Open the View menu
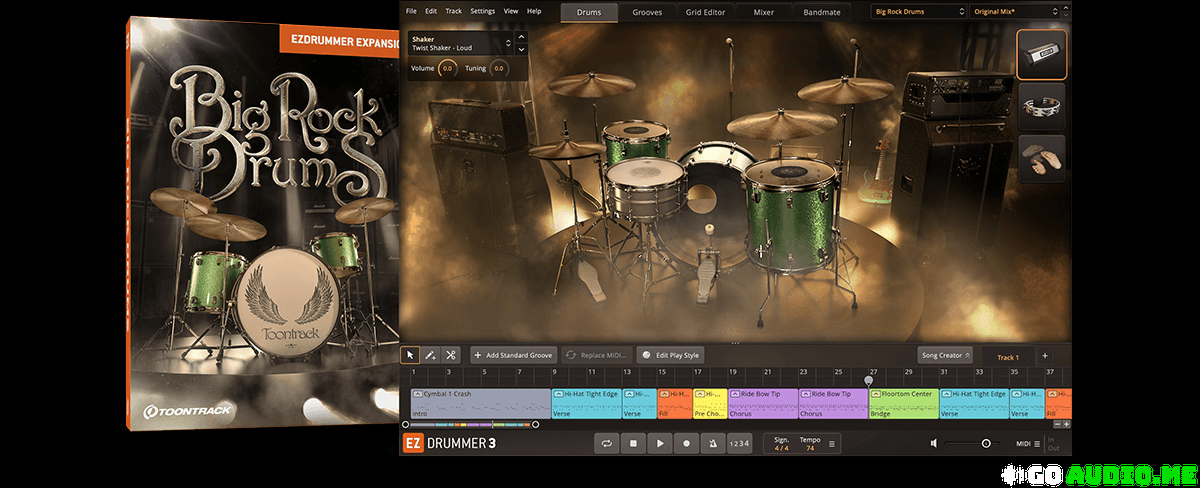This screenshot has height=488, width=1200. tap(511, 11)
